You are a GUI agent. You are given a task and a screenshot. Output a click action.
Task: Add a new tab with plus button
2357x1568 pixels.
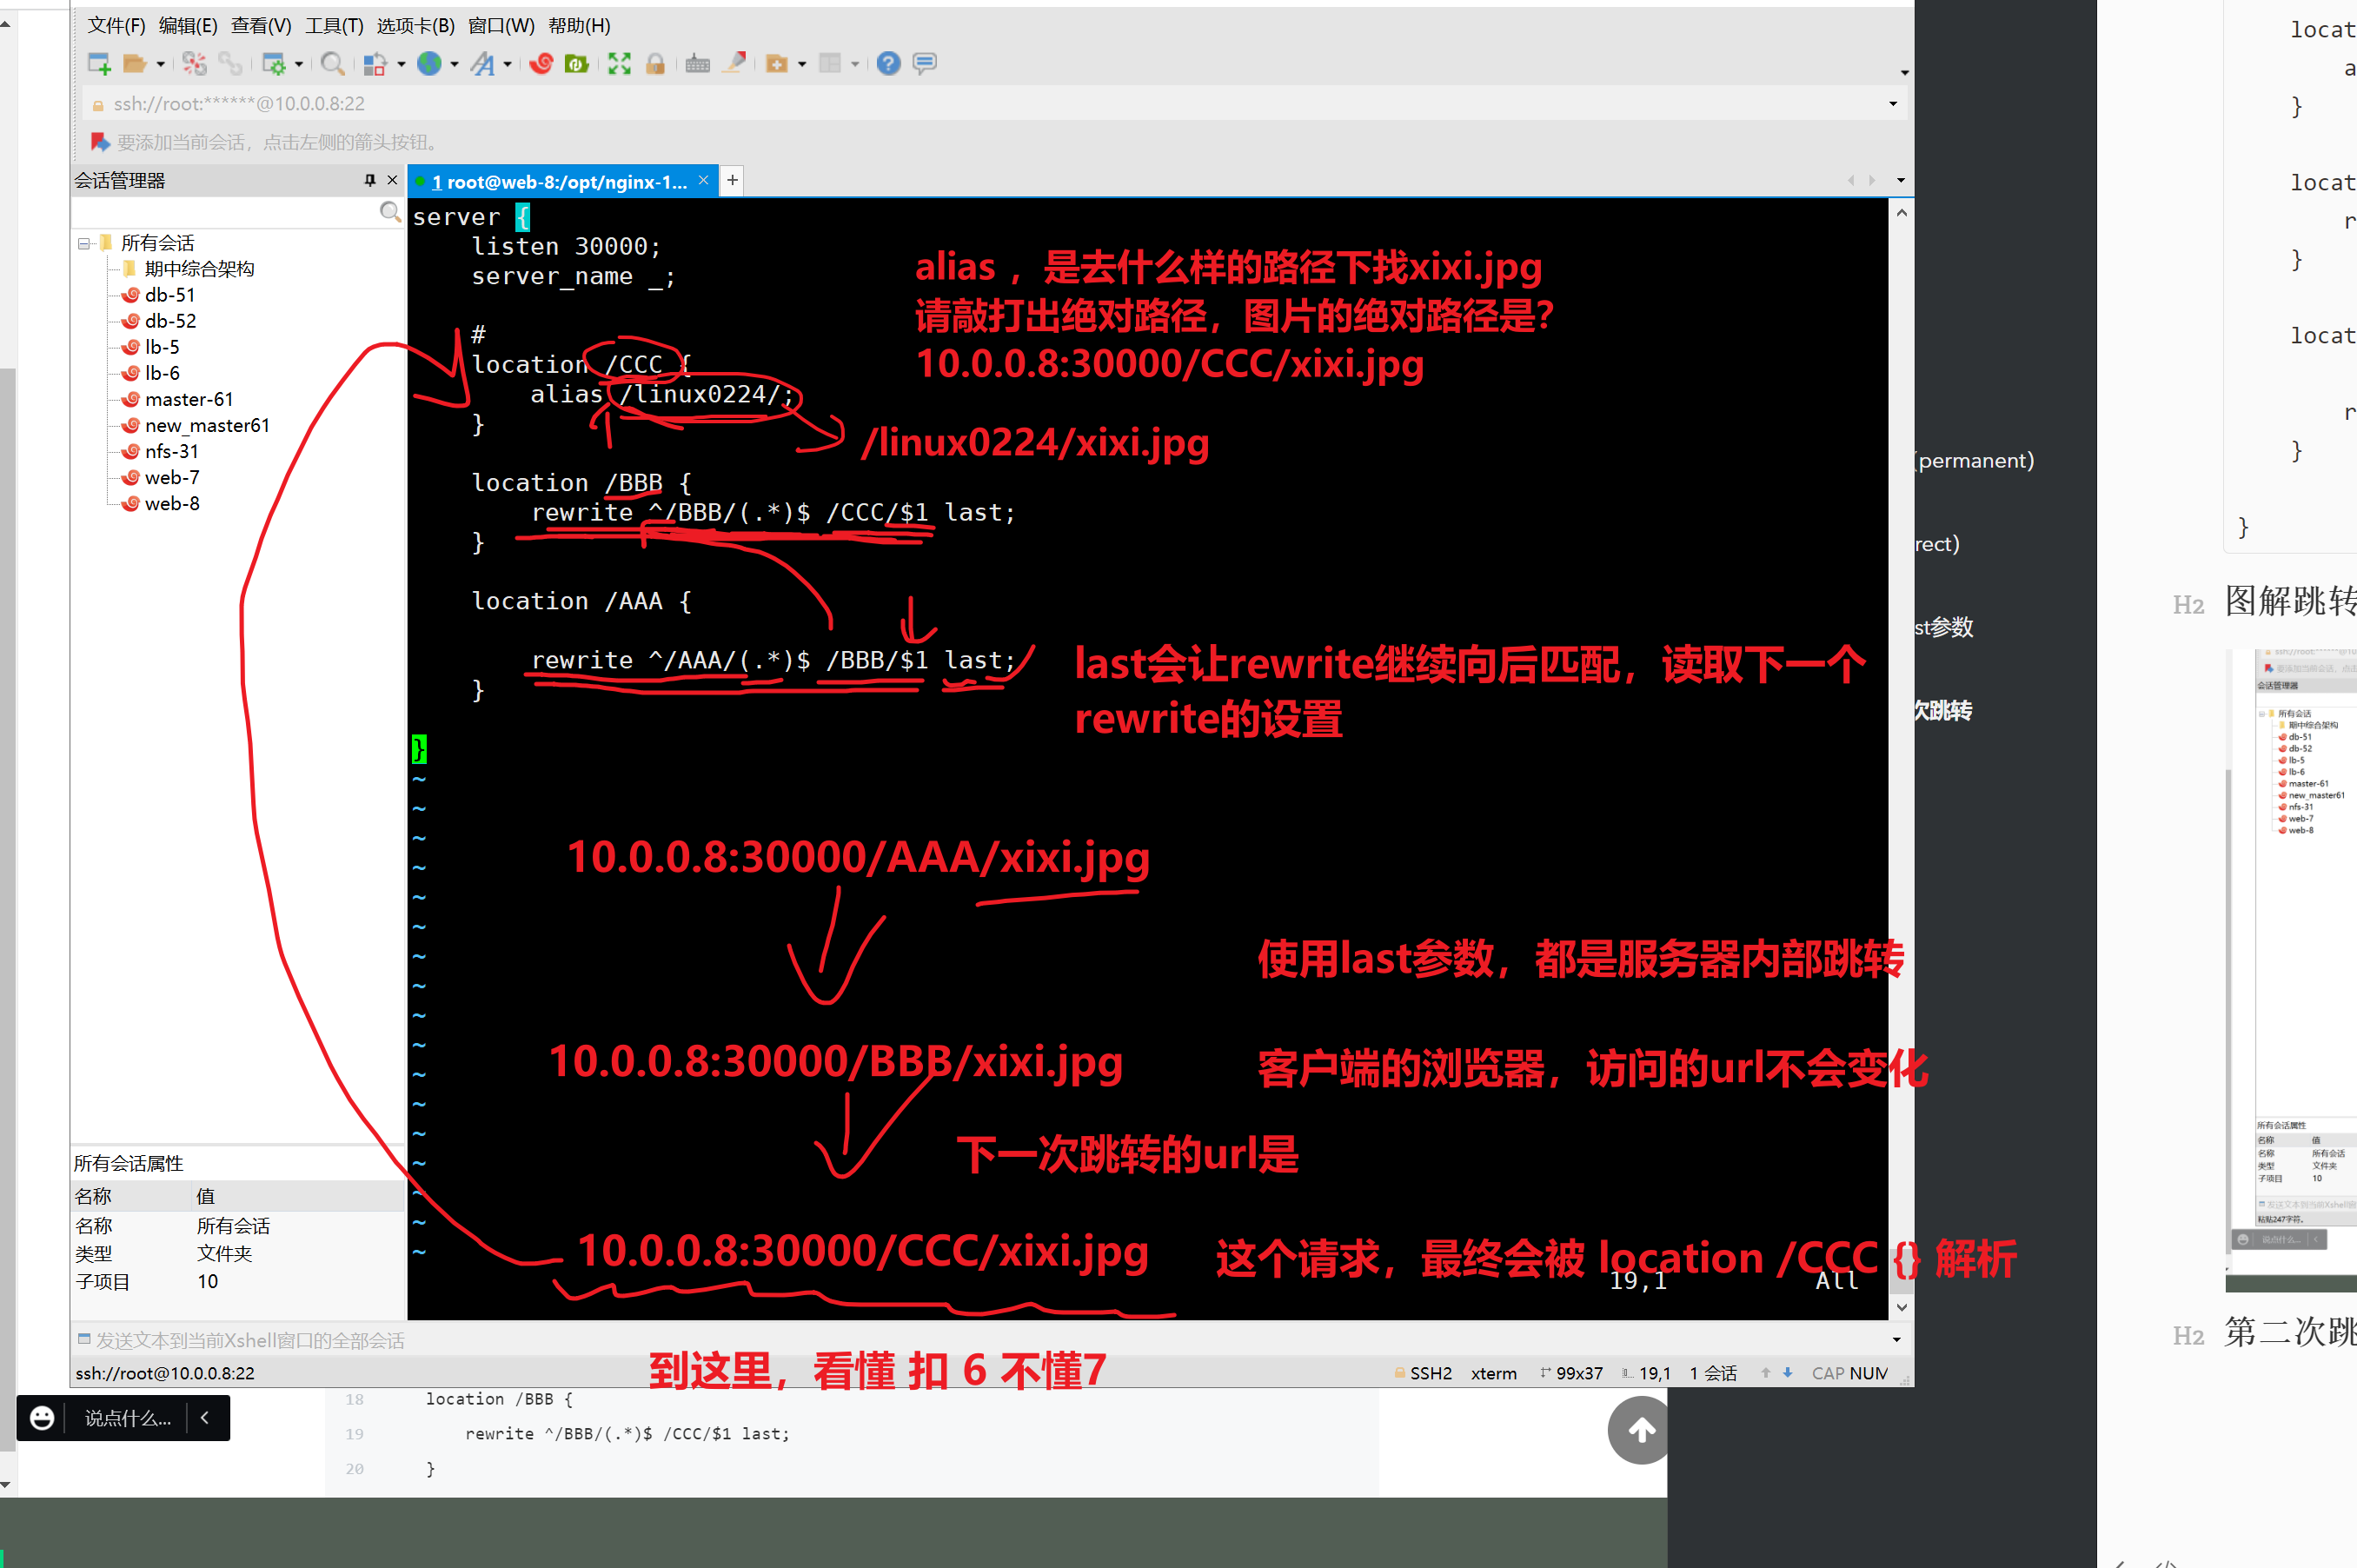point(733,180)
